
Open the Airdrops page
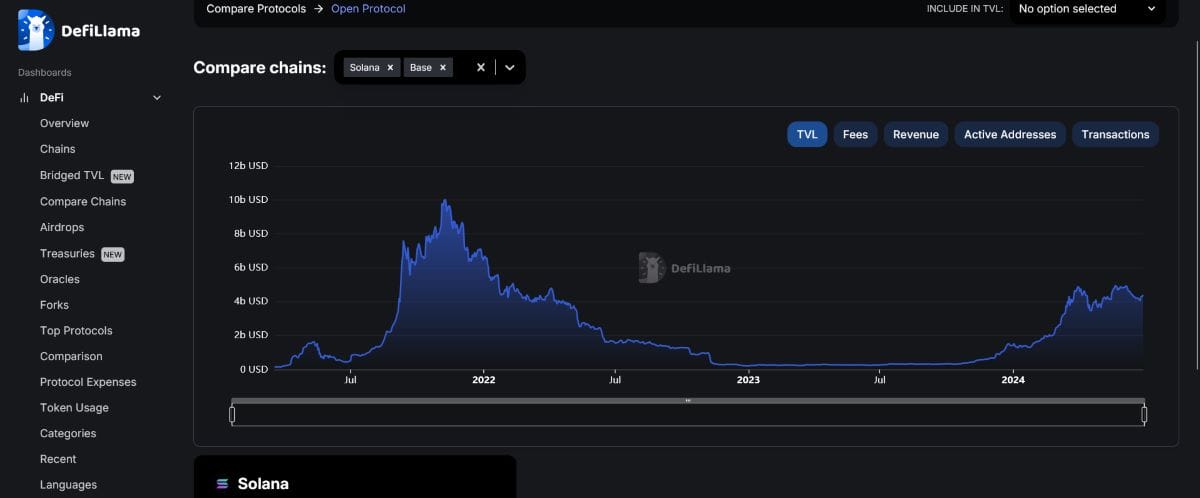coord(62,227)
